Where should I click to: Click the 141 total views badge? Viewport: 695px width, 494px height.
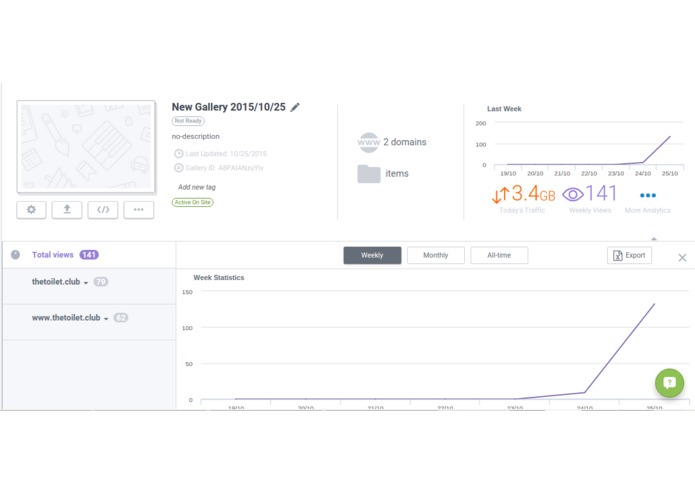click(89, 255)
